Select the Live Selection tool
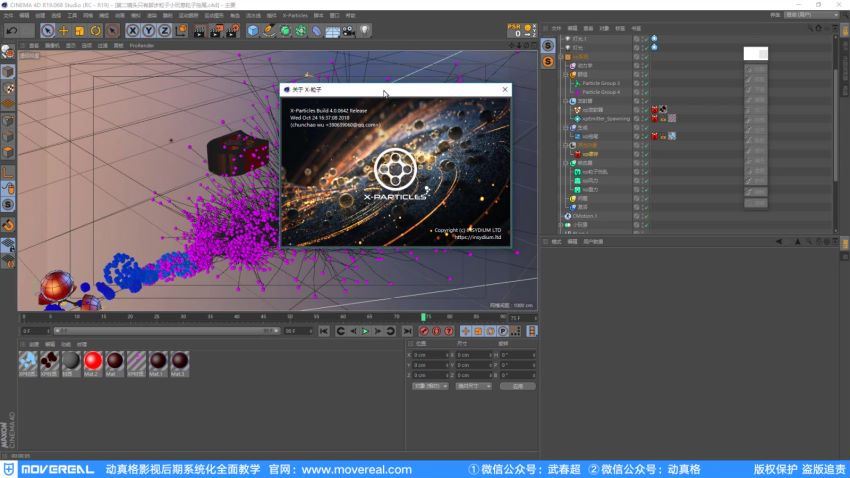 (47, 31)
